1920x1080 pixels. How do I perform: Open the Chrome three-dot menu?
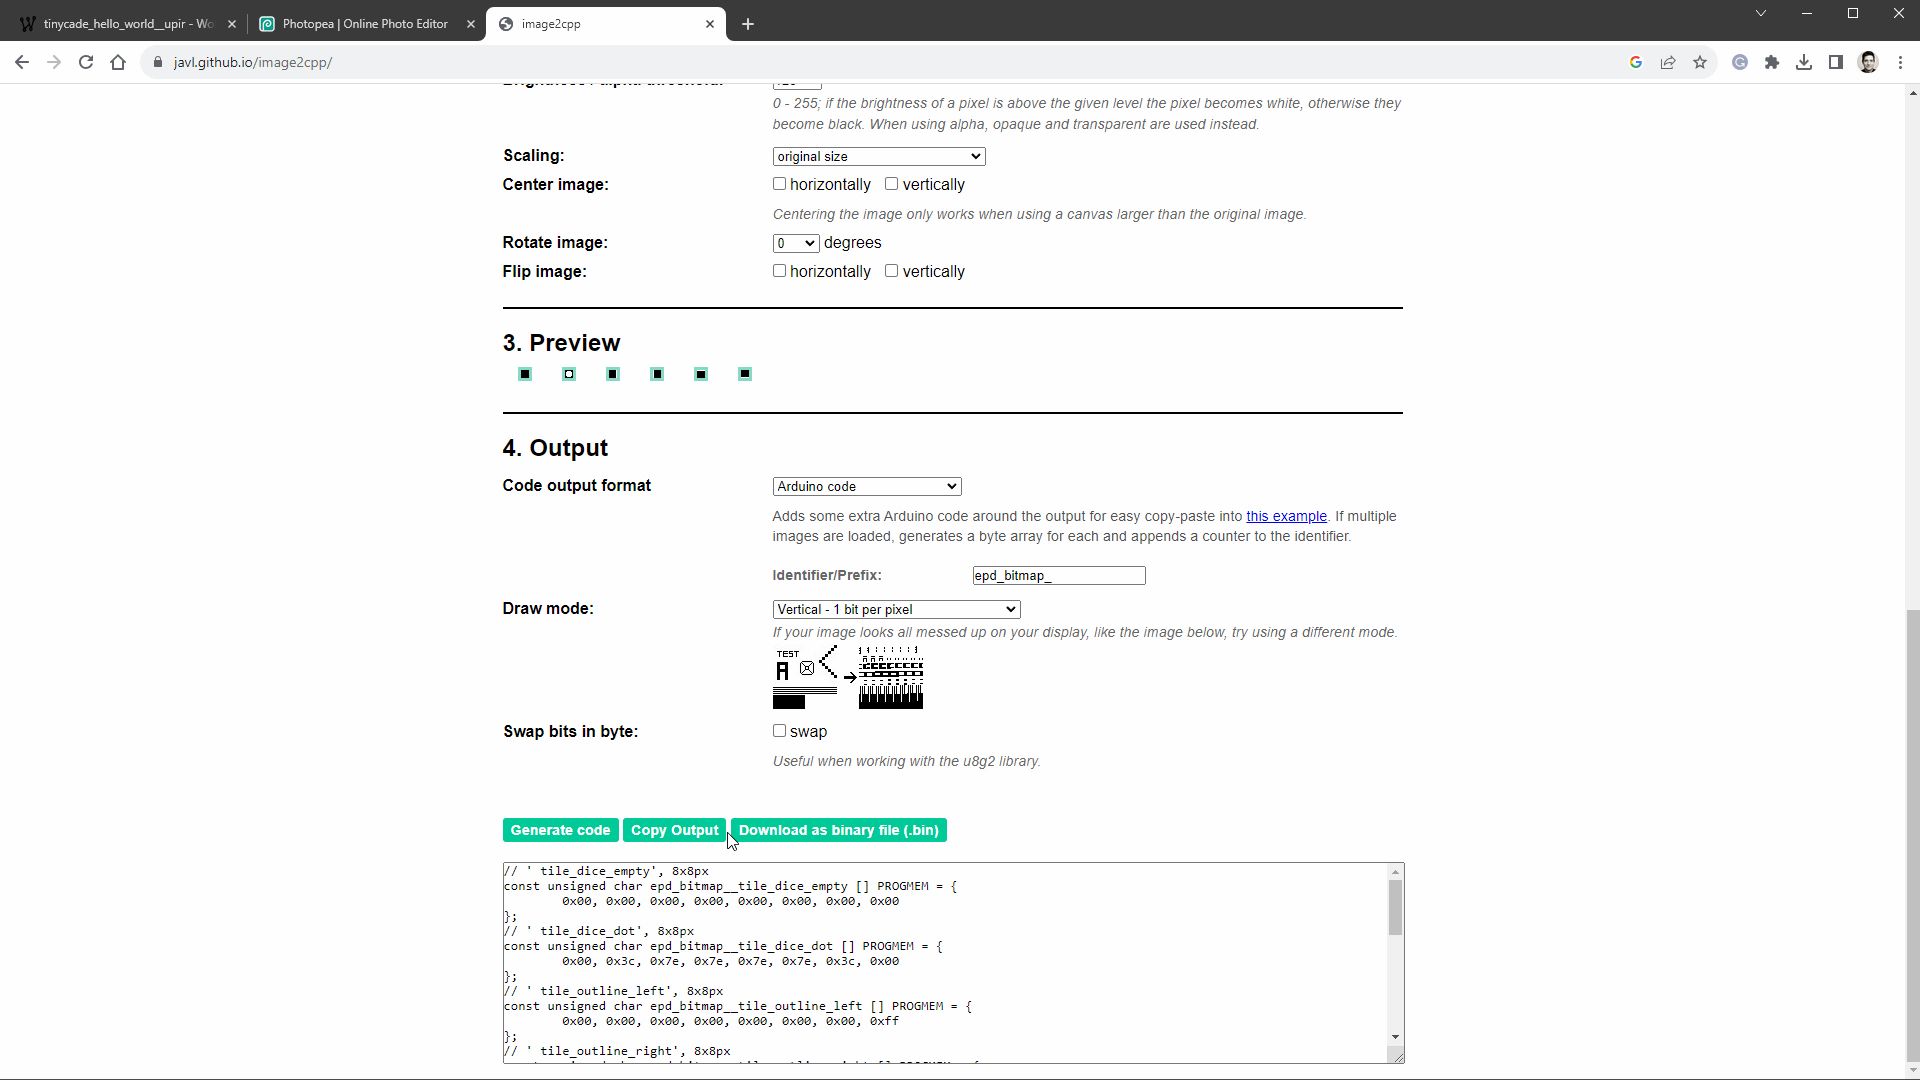[1901, 62]
